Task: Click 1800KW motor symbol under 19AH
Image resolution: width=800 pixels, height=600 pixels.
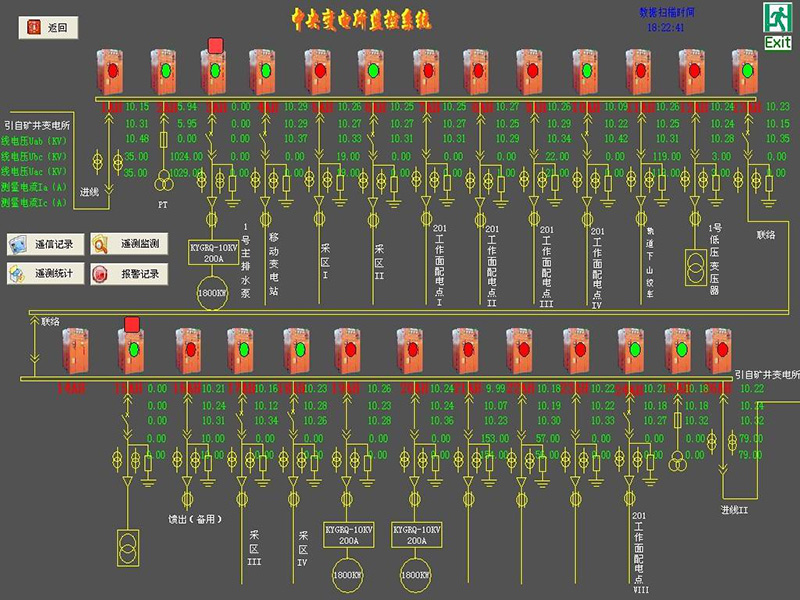Action: point(347,575)
